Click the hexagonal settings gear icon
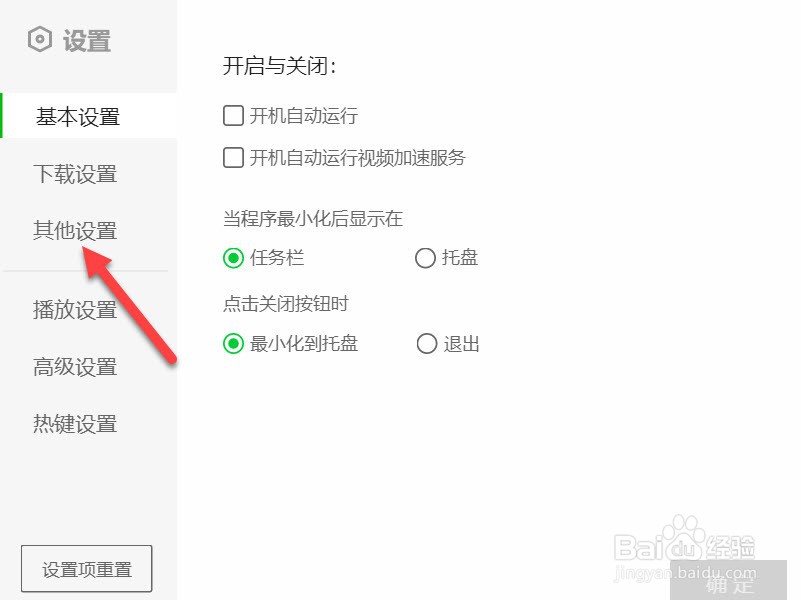This screenshot has height=600, width=801. click(39, 39)
